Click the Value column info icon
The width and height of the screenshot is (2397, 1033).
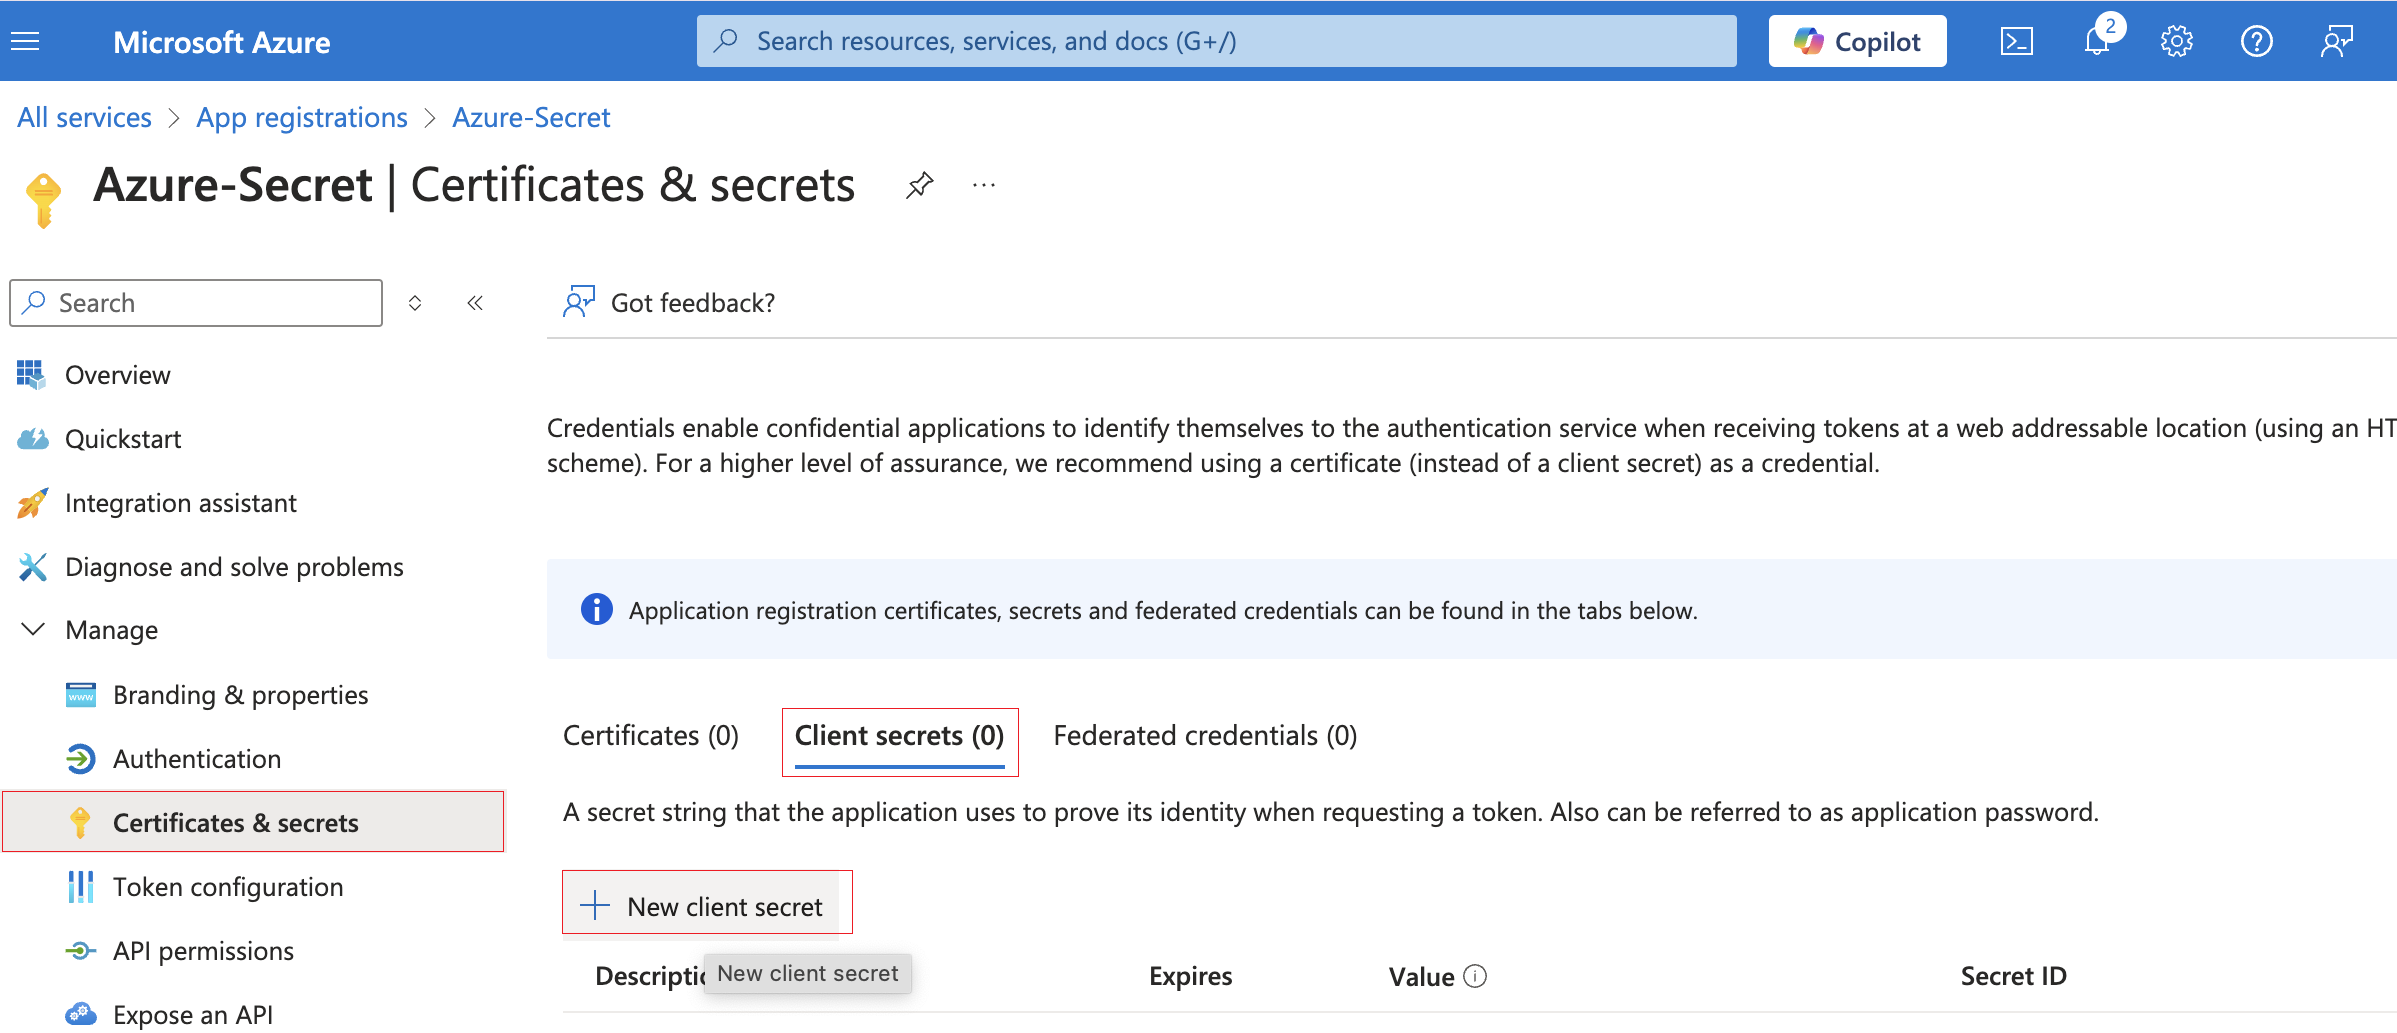pos(1475,976)
